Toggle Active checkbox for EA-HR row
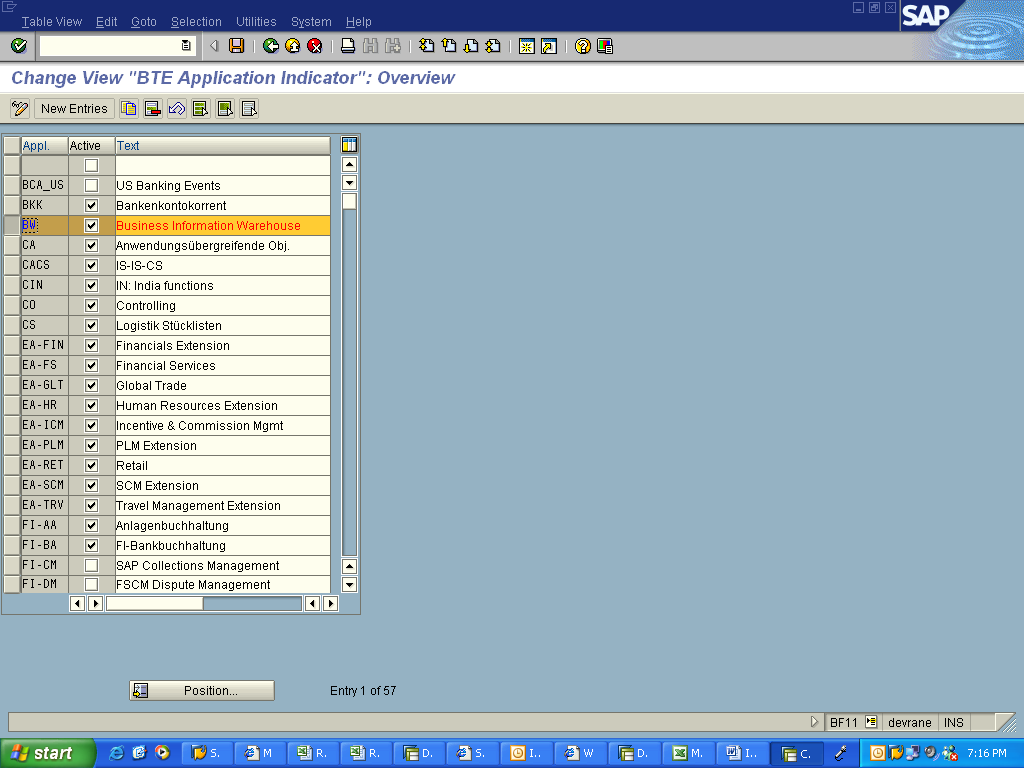The height and width of the screenshot is (768, 1024). click(x=91, y=406)
